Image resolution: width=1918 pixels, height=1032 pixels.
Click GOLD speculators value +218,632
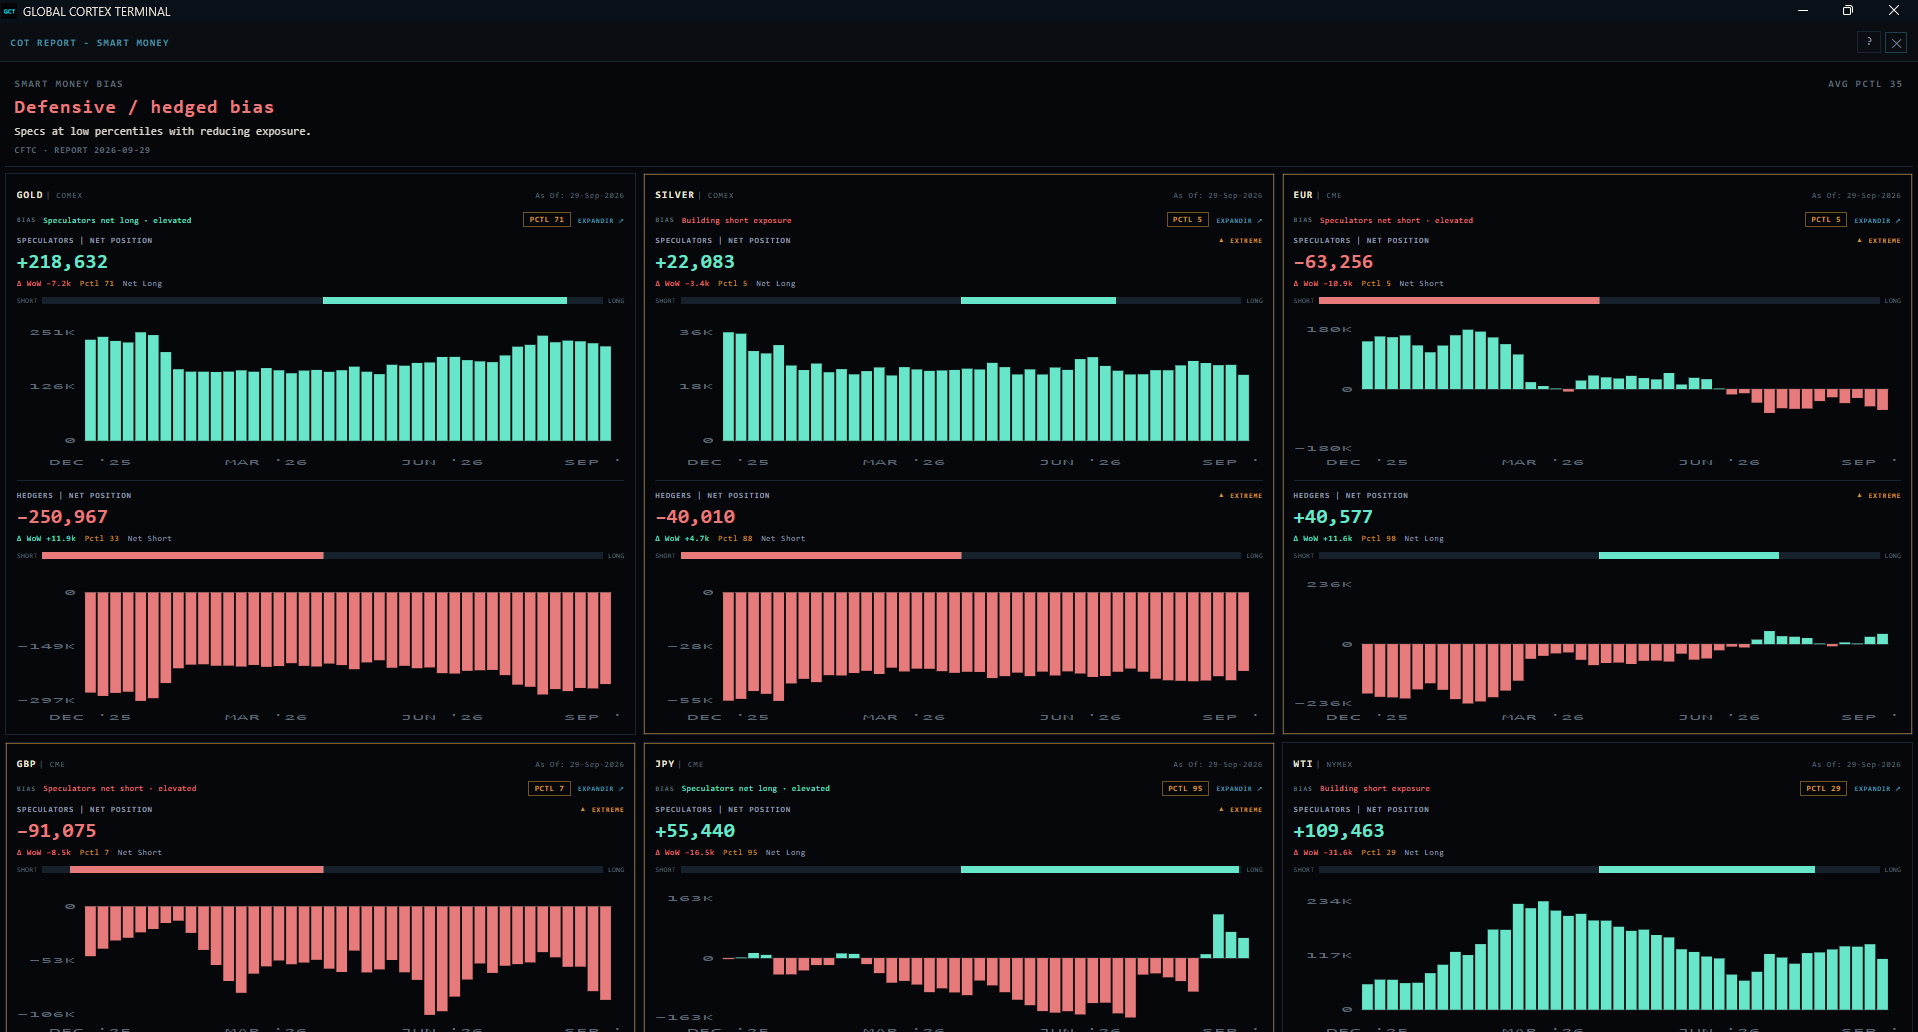[x=62, y=262]
